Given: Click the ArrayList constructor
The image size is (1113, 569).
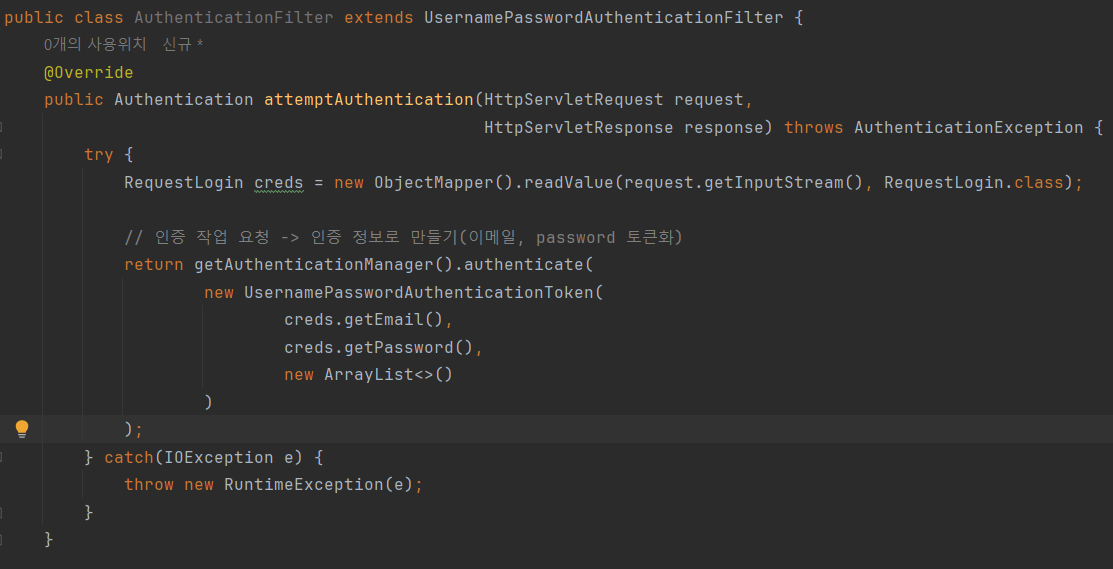Looking at the screenshot, I should (368, 375).
